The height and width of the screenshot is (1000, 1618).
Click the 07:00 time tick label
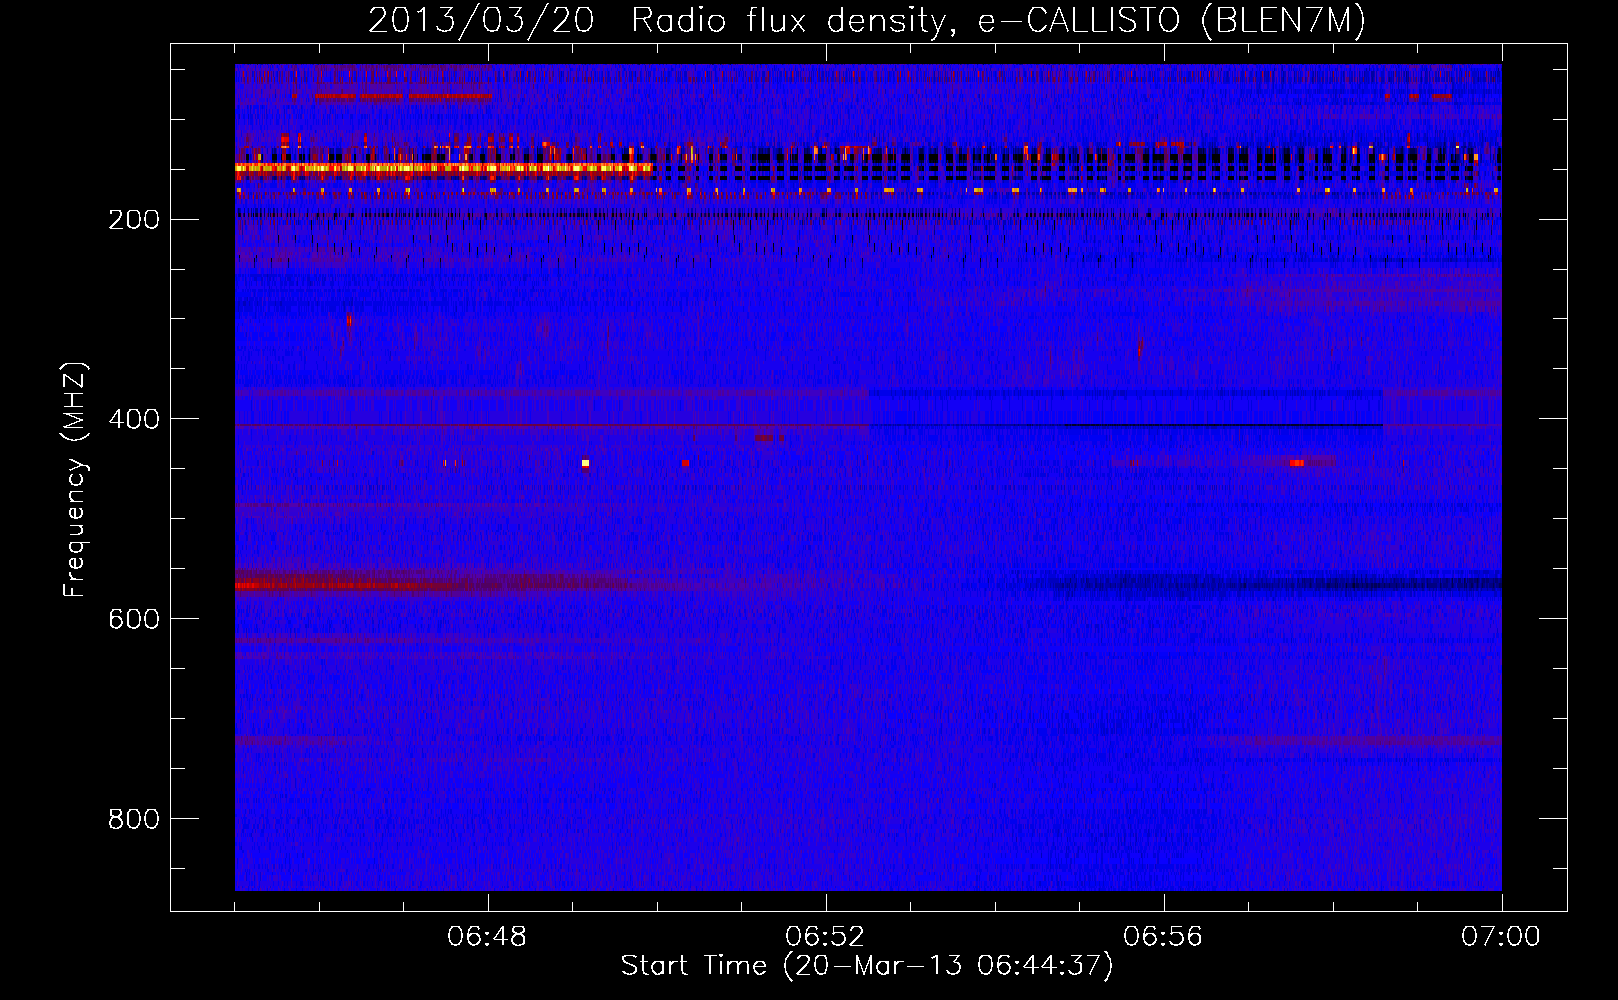1501,937
